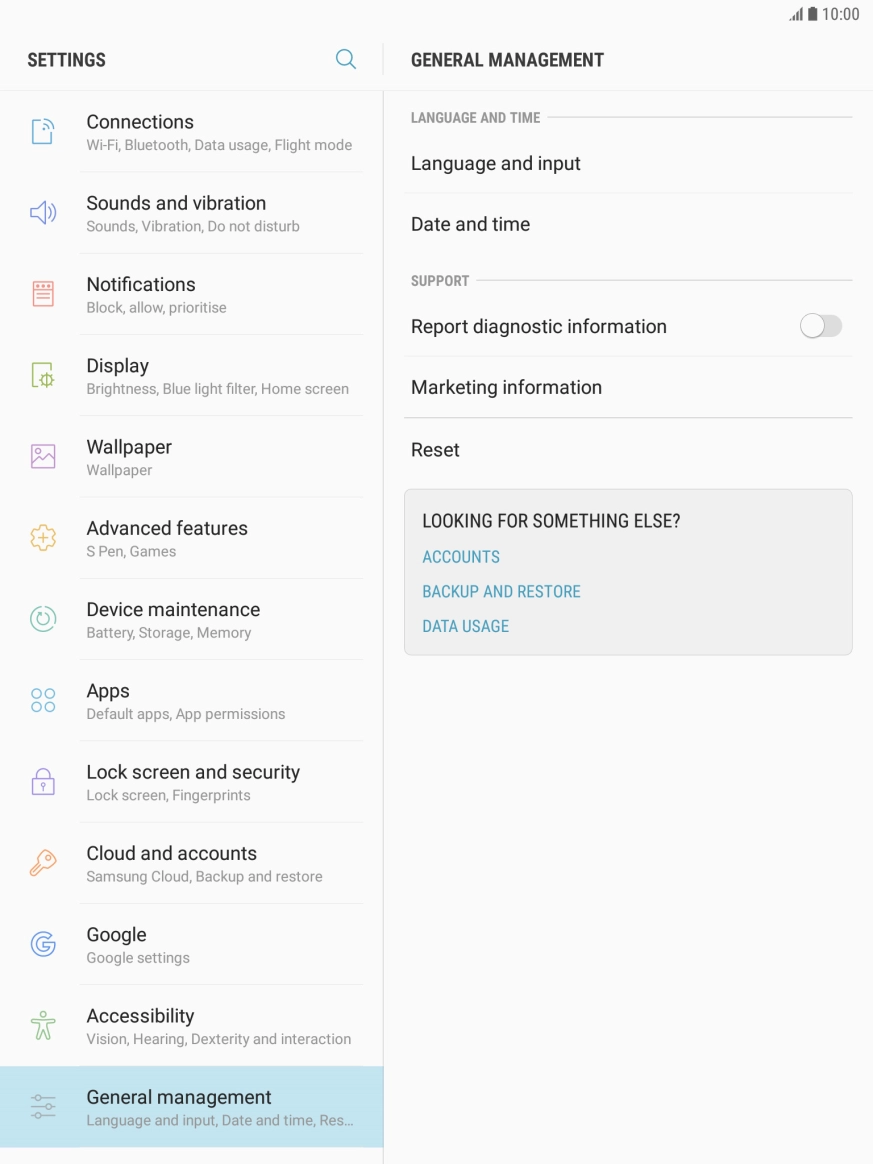The height and width of the screenshot is (1164, 873).
Task: Tap the Notifications icon
Action: pyautogui.click(x=43, y=294)
